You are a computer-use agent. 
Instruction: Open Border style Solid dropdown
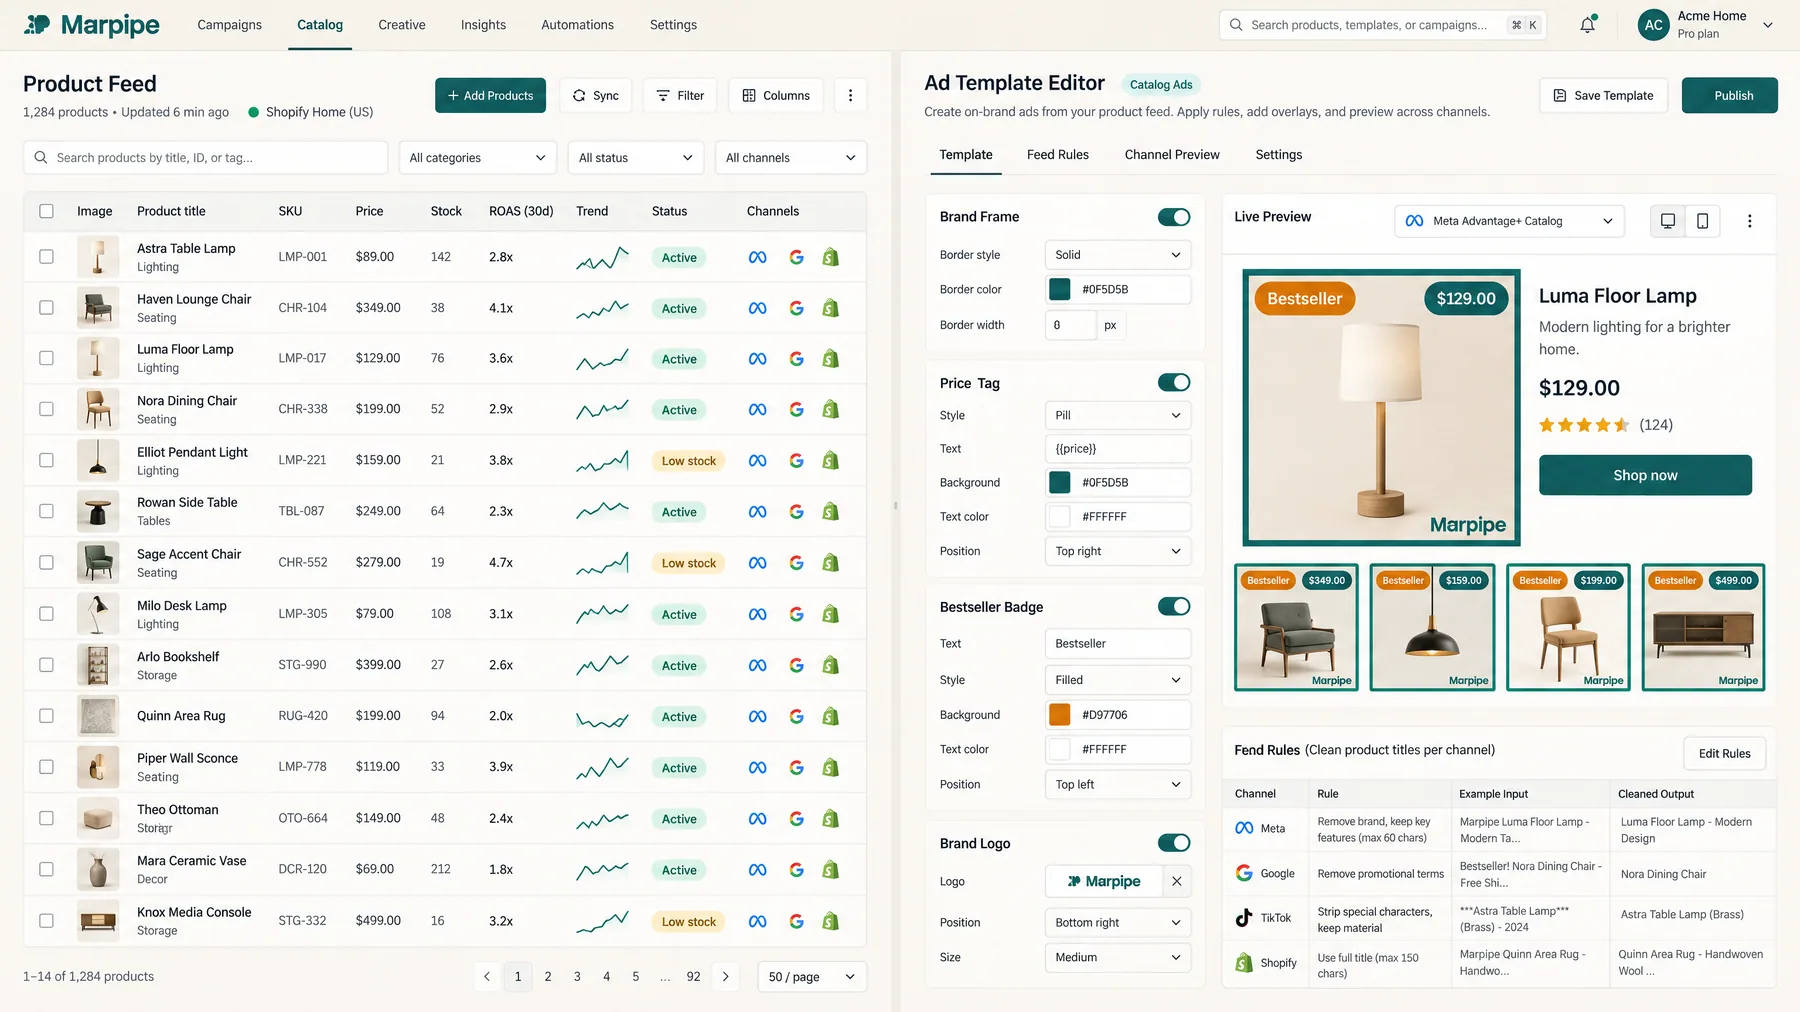(1118, 255)
